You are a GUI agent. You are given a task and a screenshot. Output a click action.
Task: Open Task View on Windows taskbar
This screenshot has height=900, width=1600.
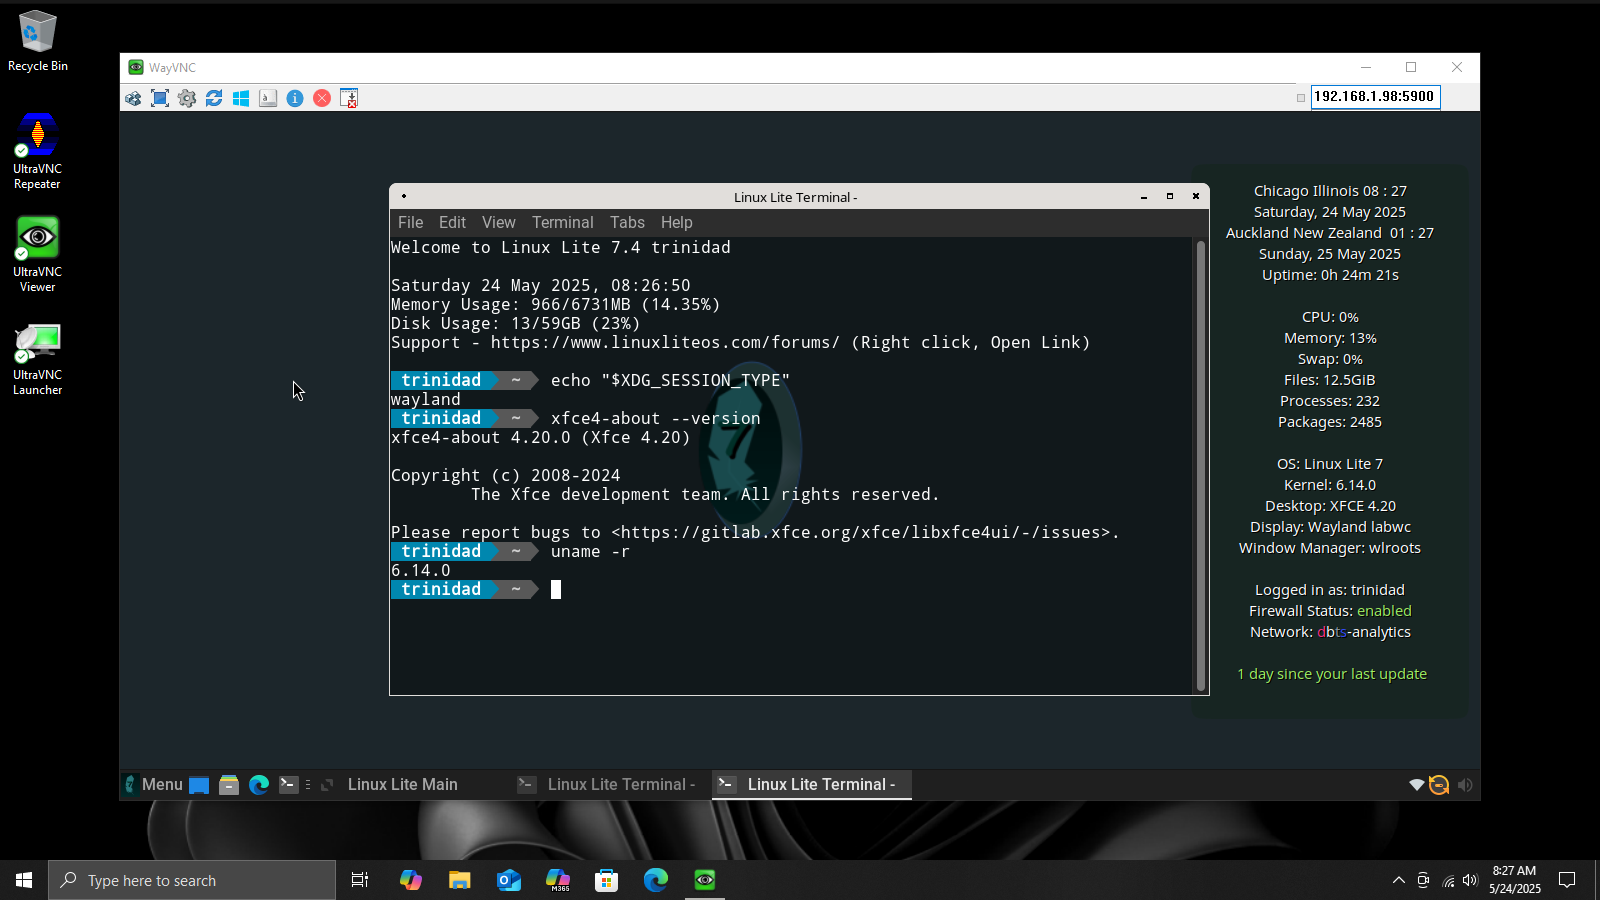click(360, 880)
